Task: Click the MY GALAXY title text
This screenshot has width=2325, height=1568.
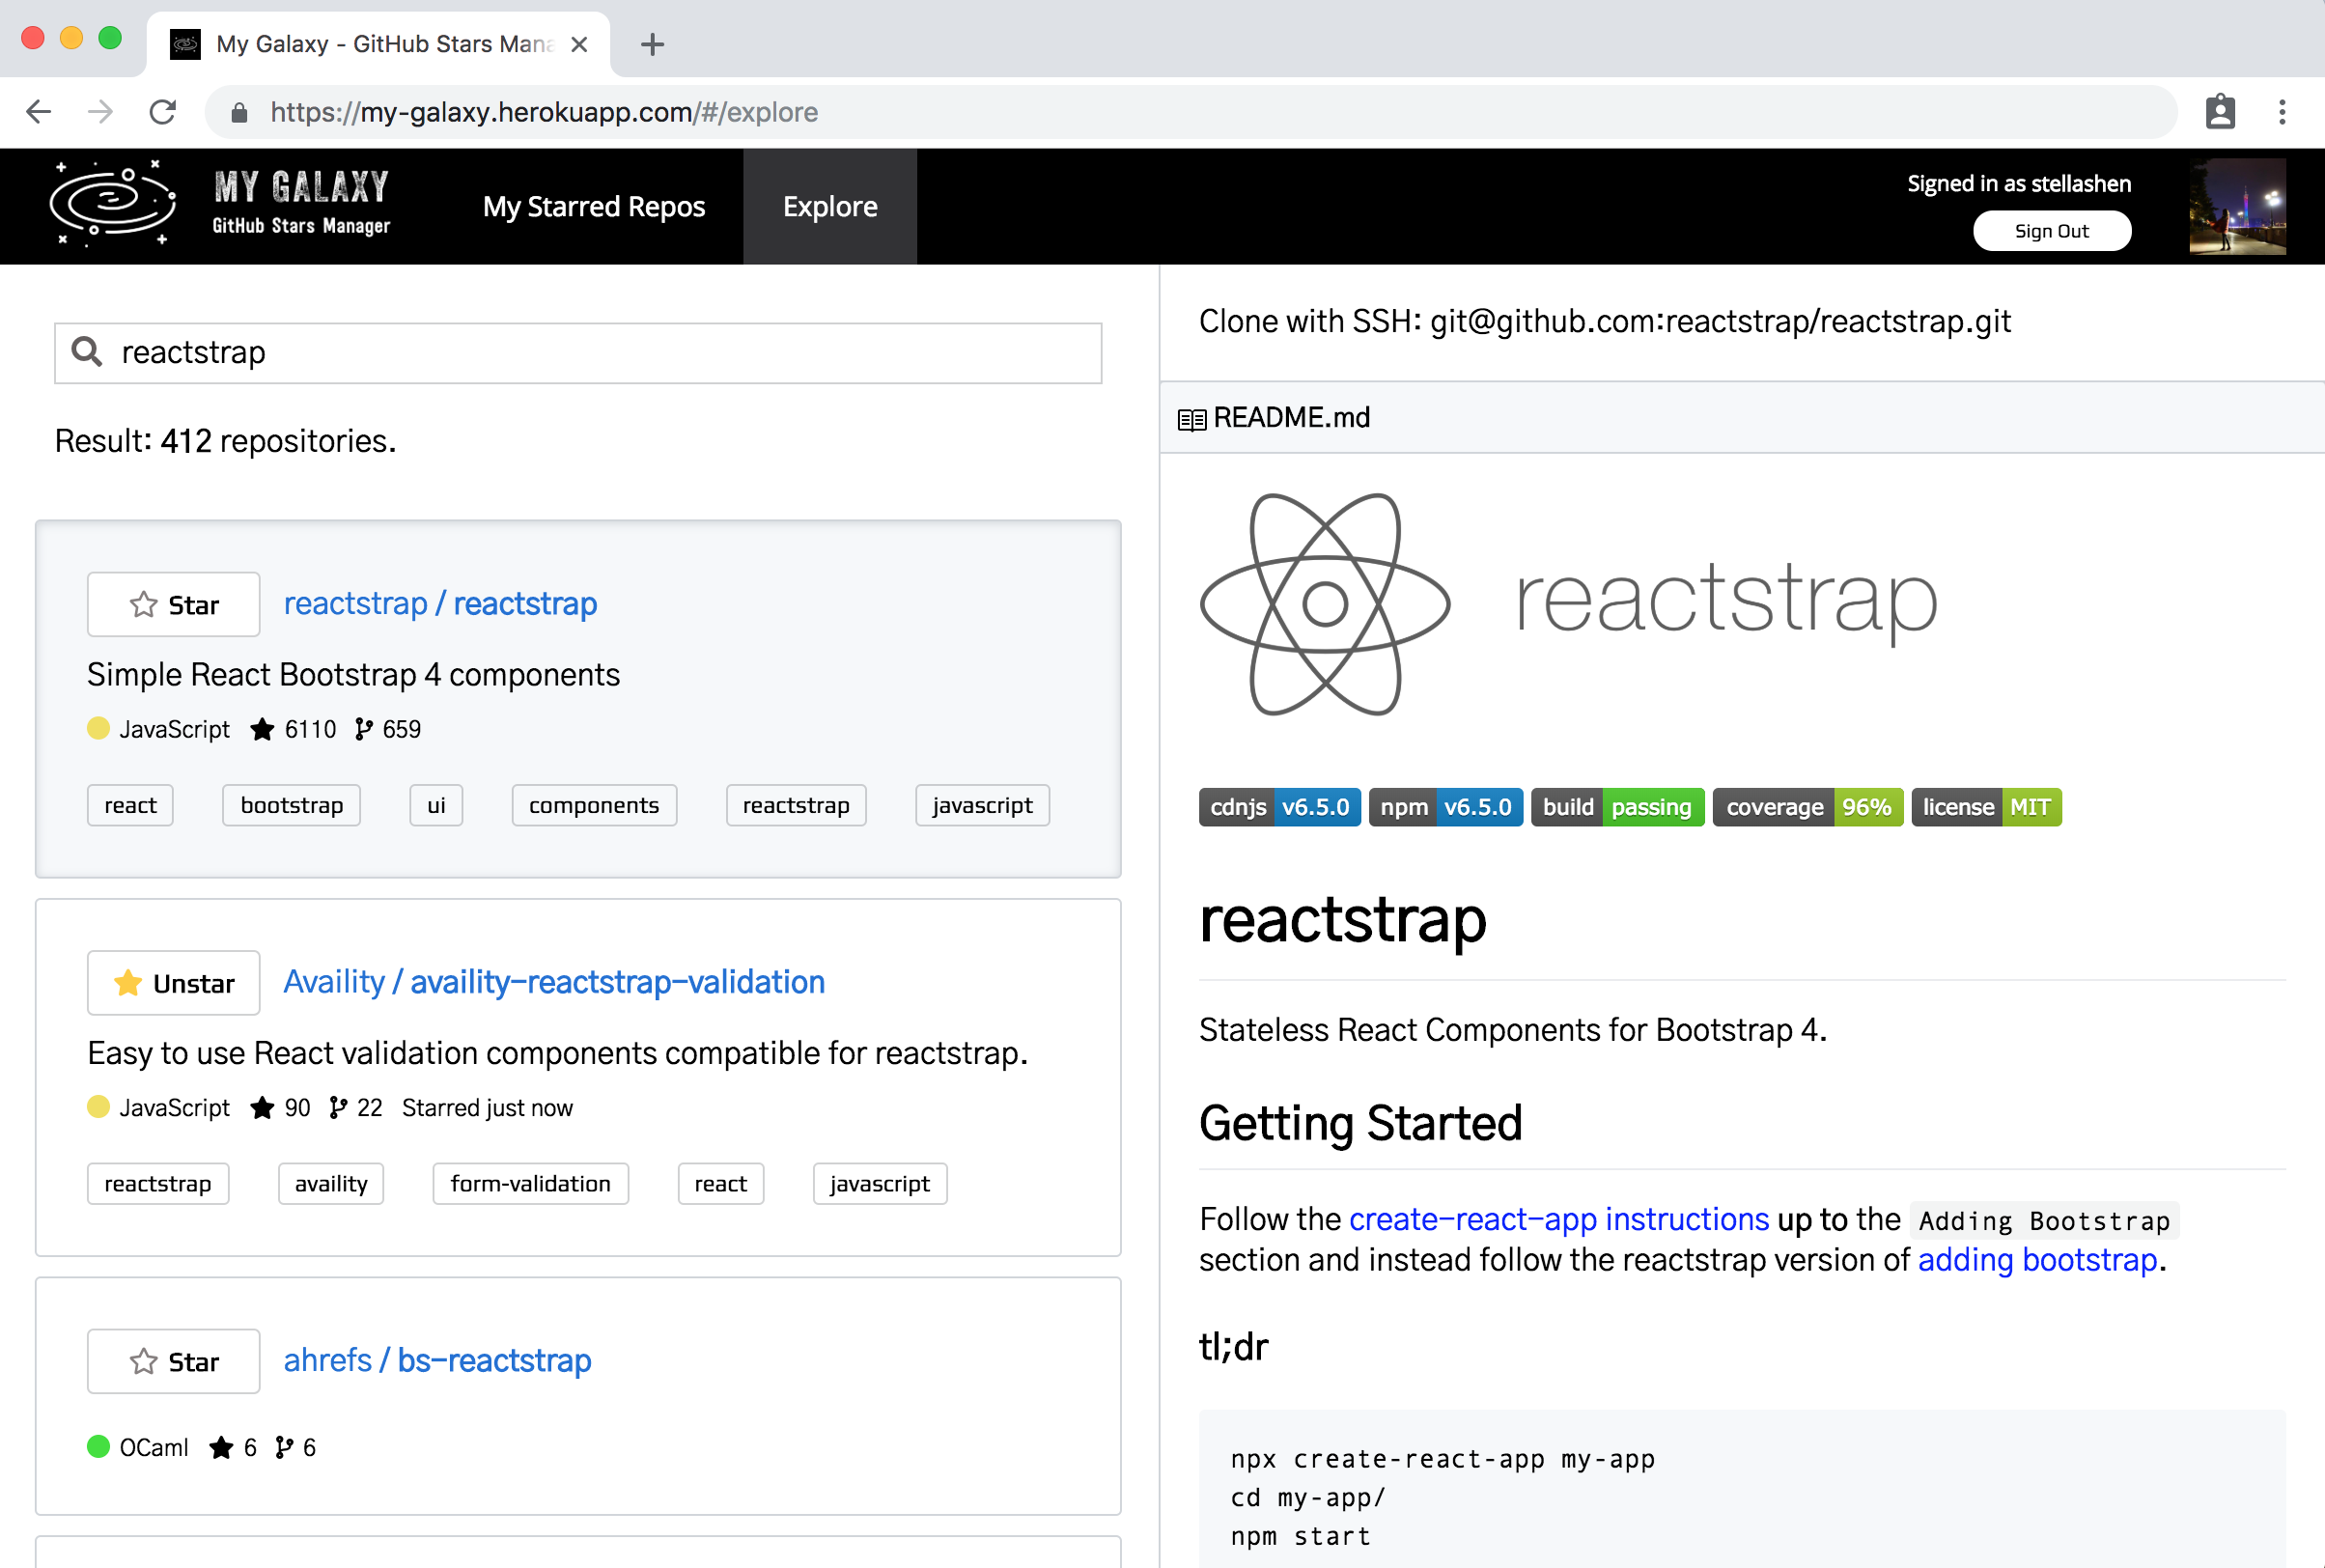Action: coord(301,187)
